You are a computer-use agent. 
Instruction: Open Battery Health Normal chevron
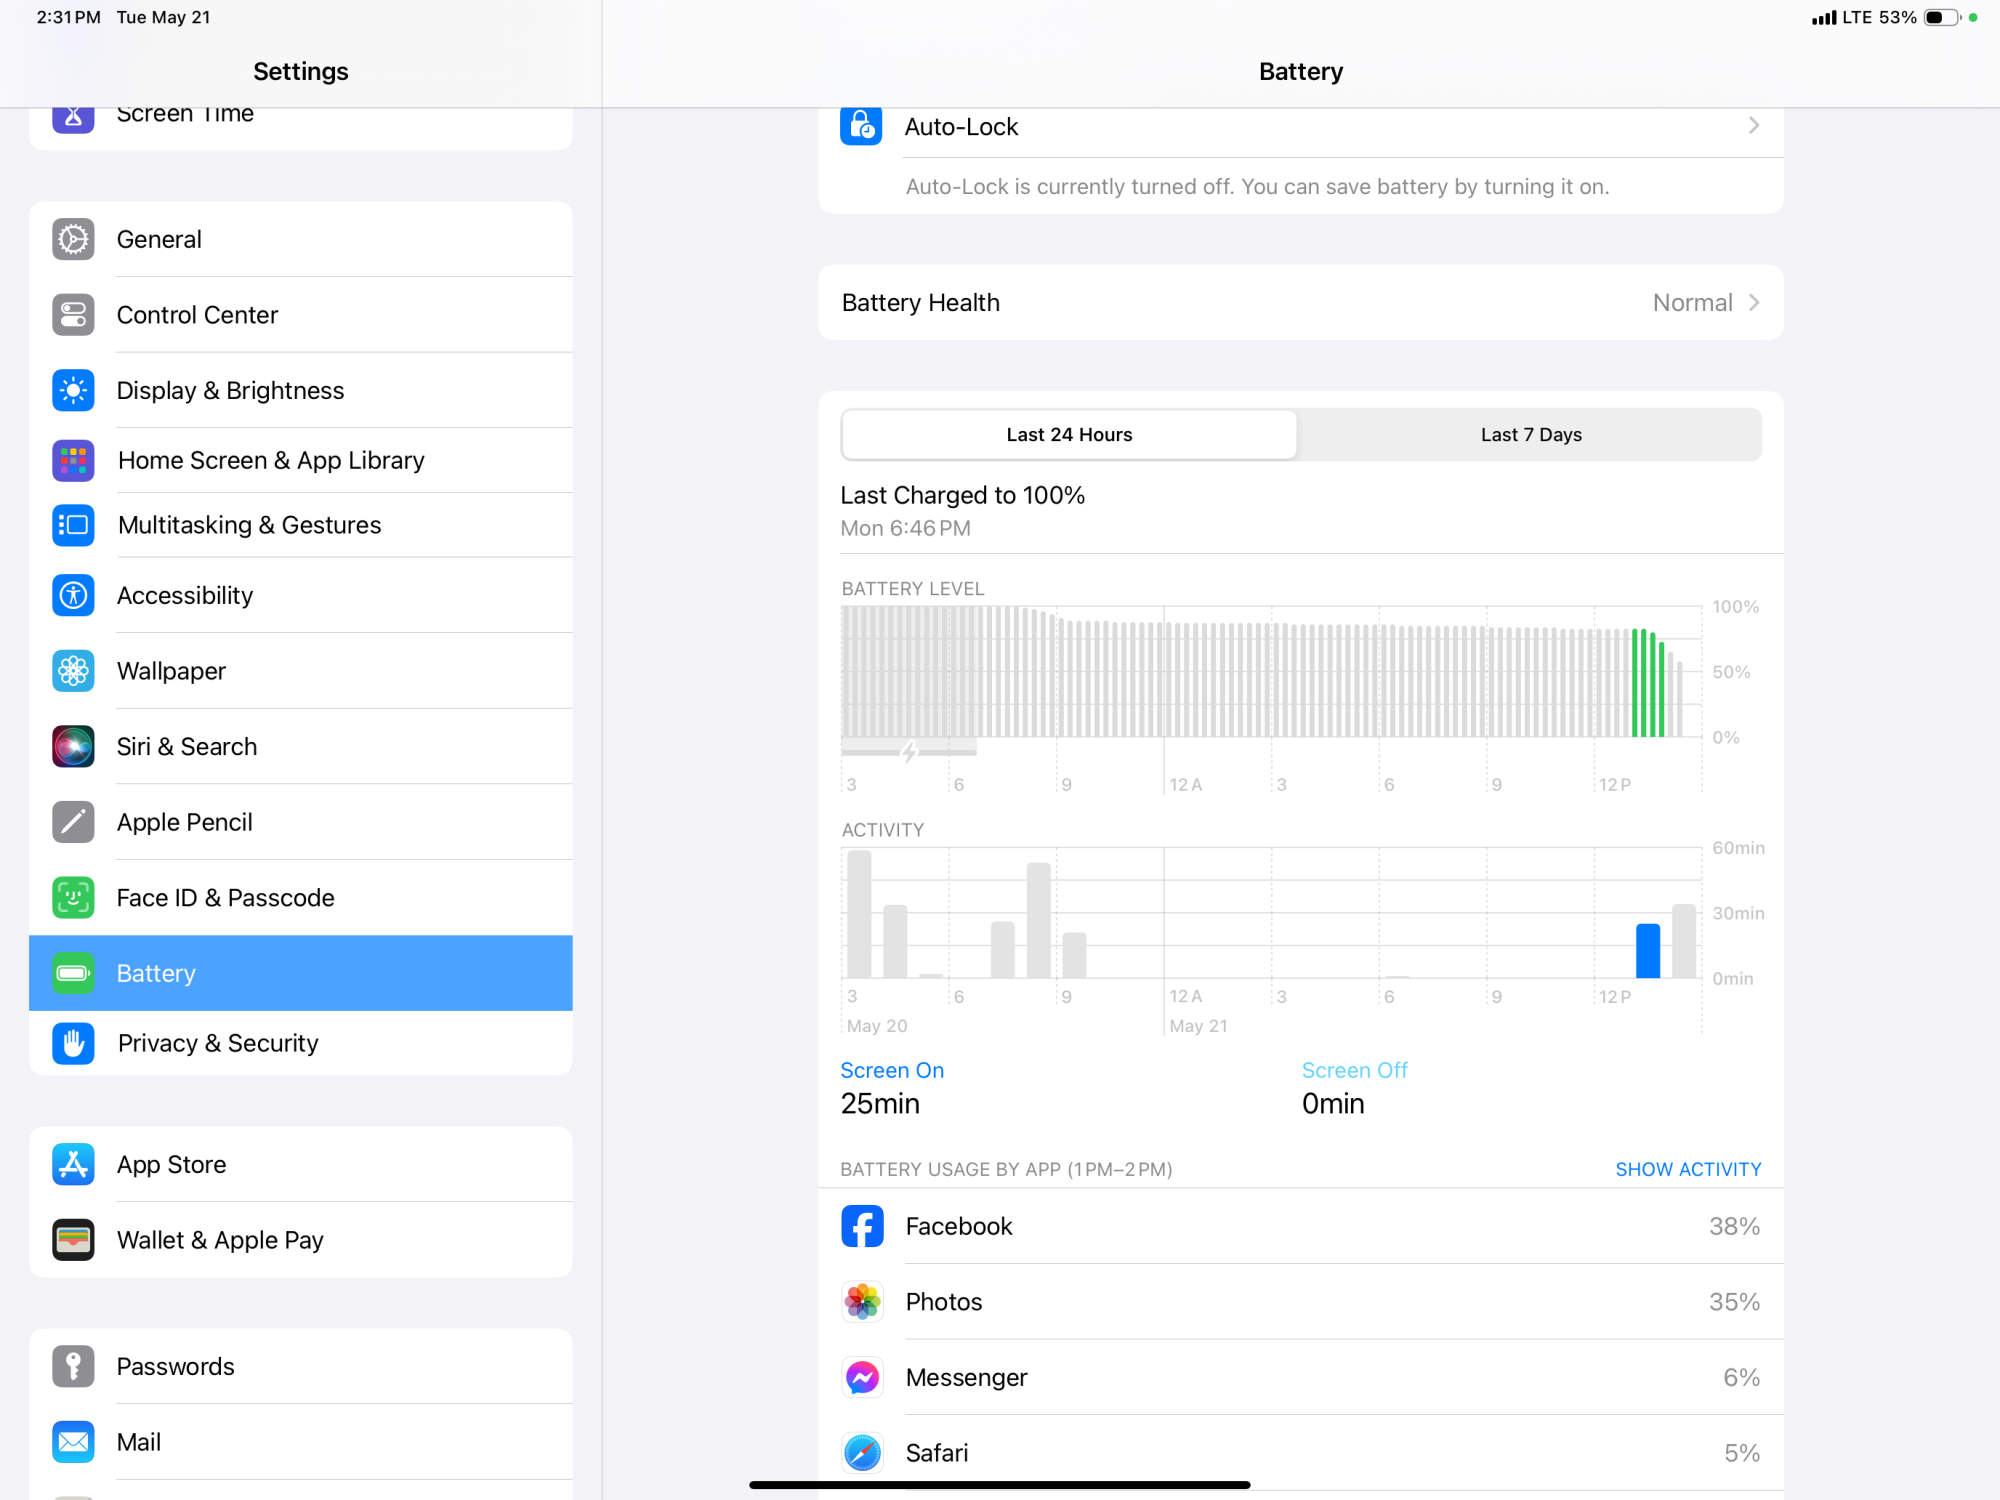click(x=1753, y=302)
